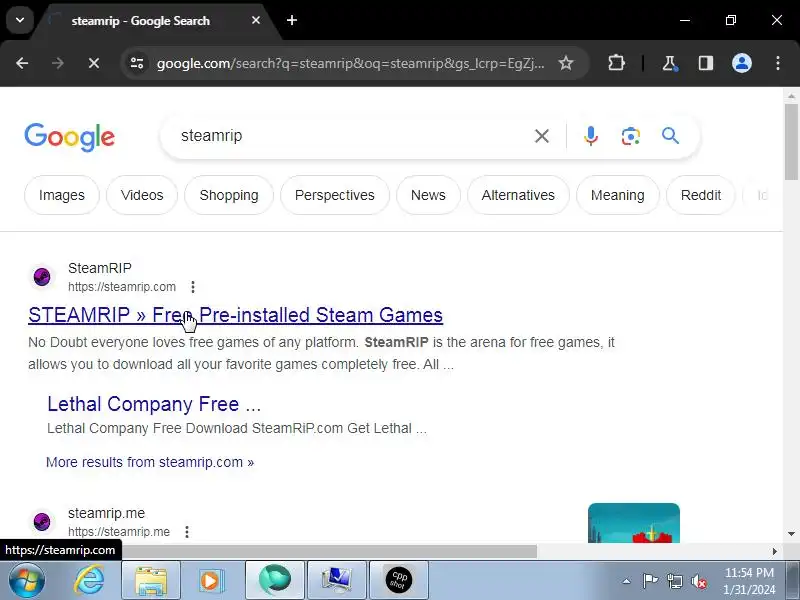Image resolution: width=800 pixels, height=600 pixels.
Task: Click the forward navigation arrow
Action: pyautogui.click(x=58, y=63)
